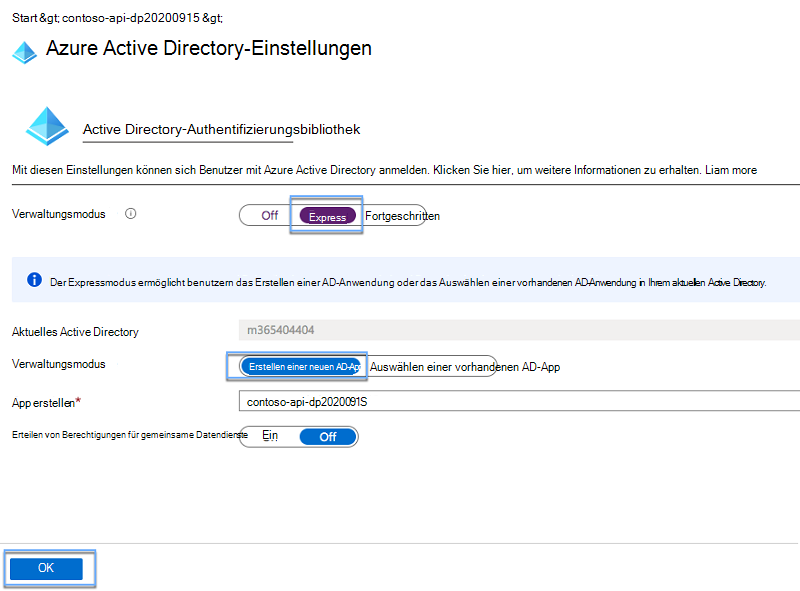Select the Express management mode
This screenshot has height=591, width=800.
pyautogui.click(x=328, y=214)
